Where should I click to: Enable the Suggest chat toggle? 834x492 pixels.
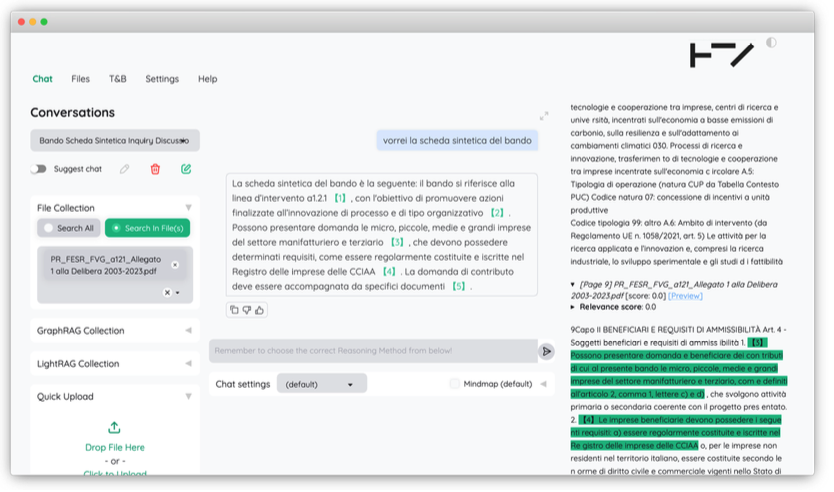(x=38, y=169)
